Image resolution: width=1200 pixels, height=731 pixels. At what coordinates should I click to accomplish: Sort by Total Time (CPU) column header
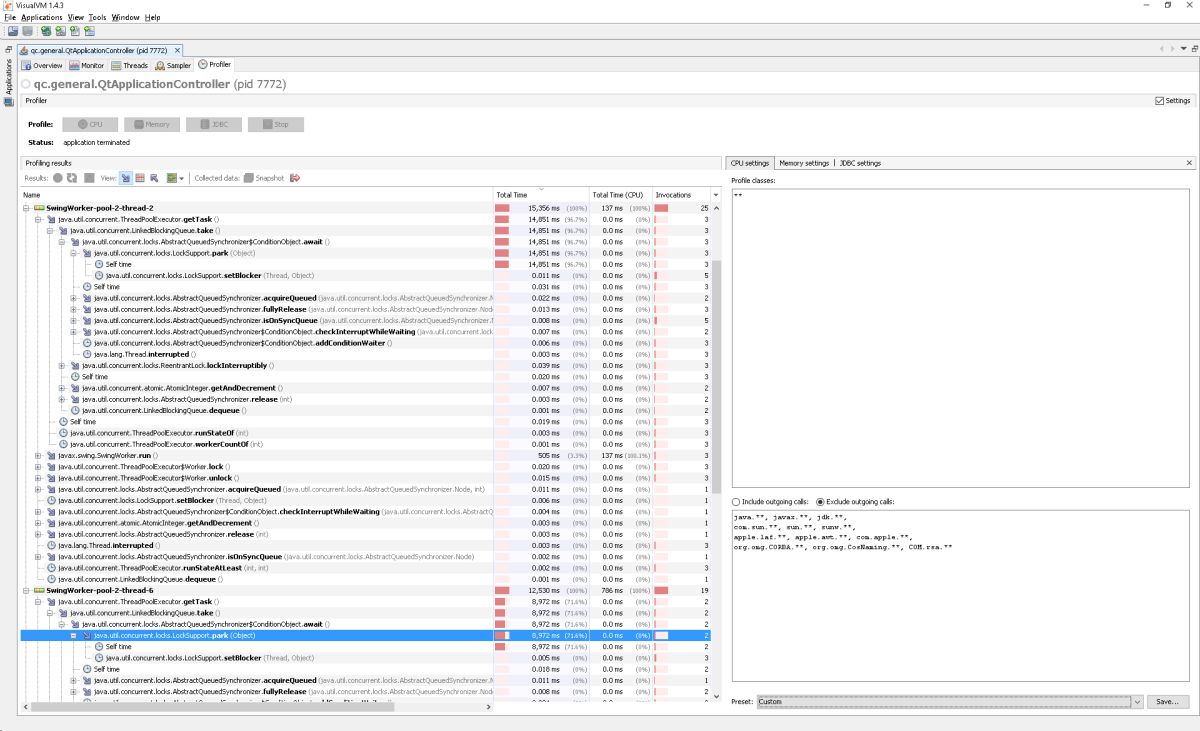pos(619,195)
